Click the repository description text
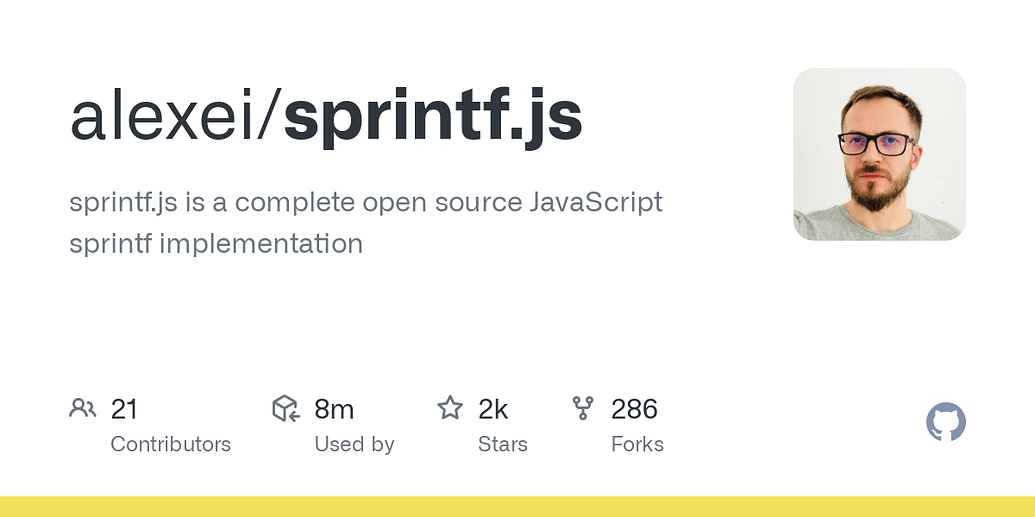Viewport: 1035px width, 517px height. [366, 223]
